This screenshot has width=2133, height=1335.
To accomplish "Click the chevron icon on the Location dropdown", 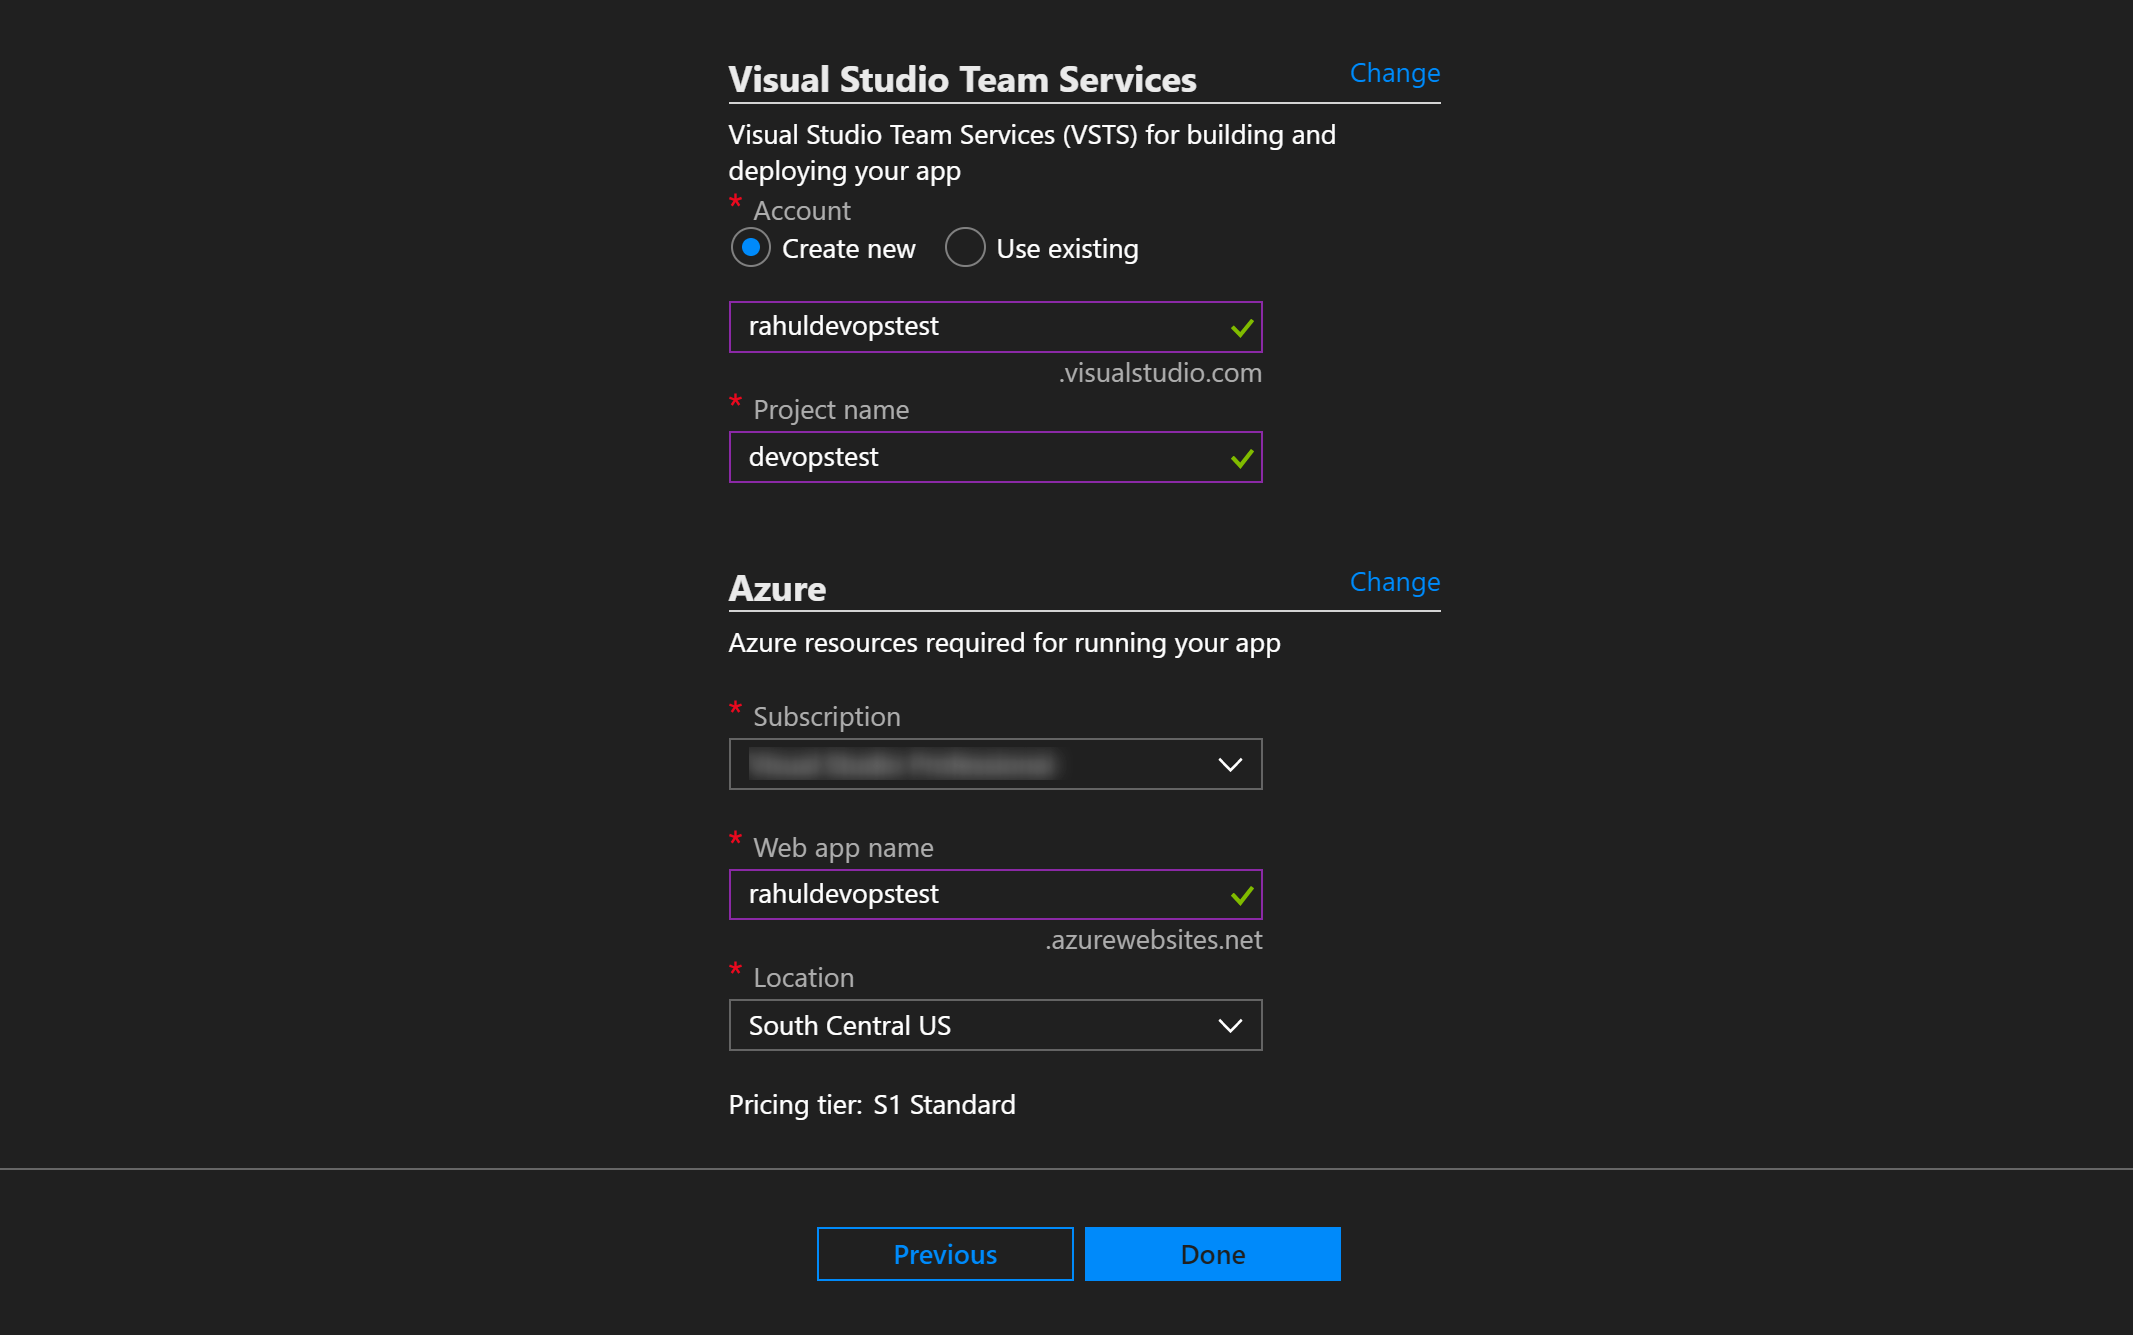I will point(1230,1025).
